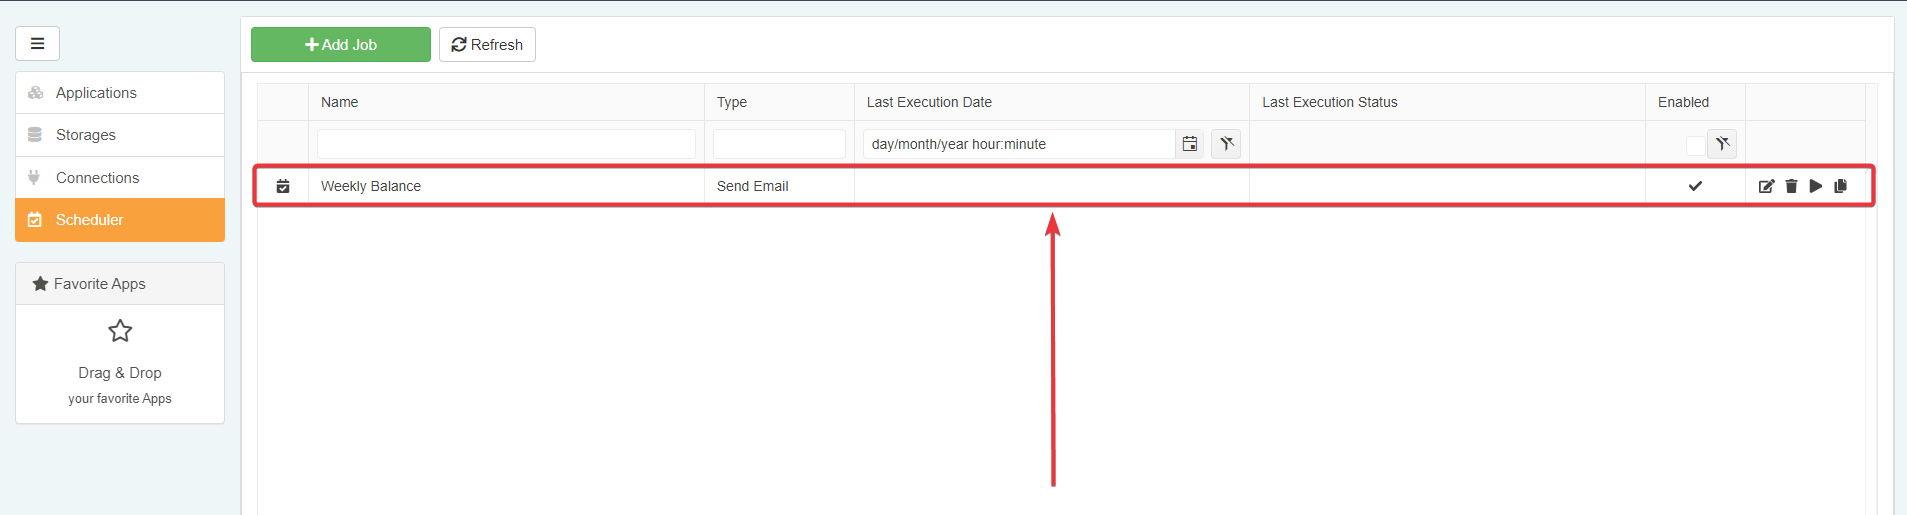Click the Enabled checkmark on Weekly Balance
The image size is (1907, 515).
point(1695,186)
